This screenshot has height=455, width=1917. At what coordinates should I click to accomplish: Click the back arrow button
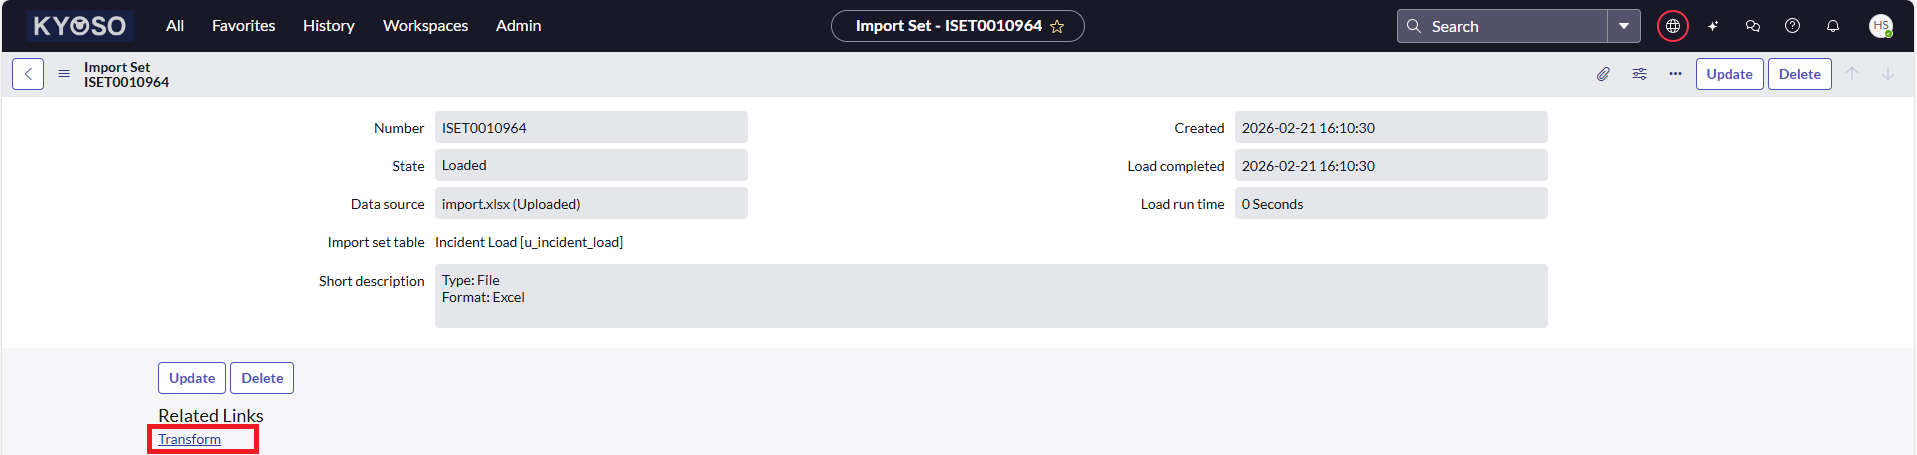(x=28, y=74)
